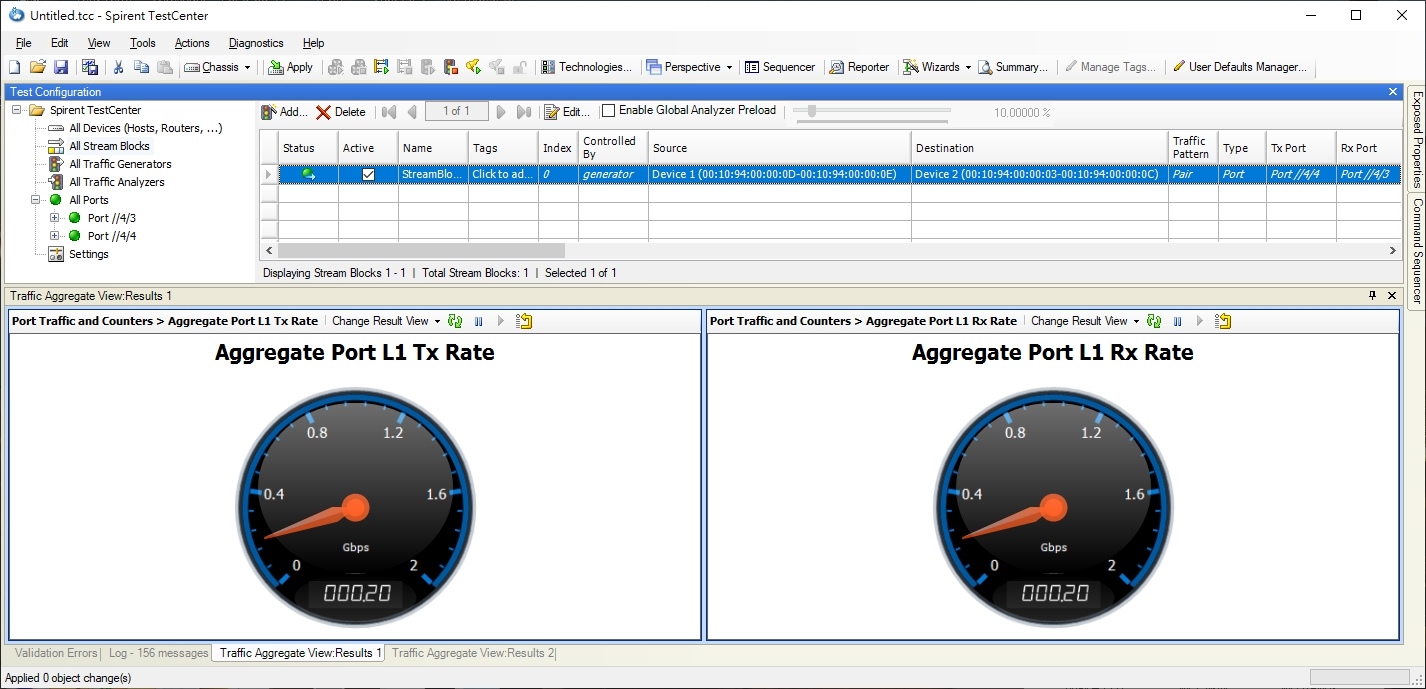Open the Help menu
1426x689 pixels.
click(313, 43)
